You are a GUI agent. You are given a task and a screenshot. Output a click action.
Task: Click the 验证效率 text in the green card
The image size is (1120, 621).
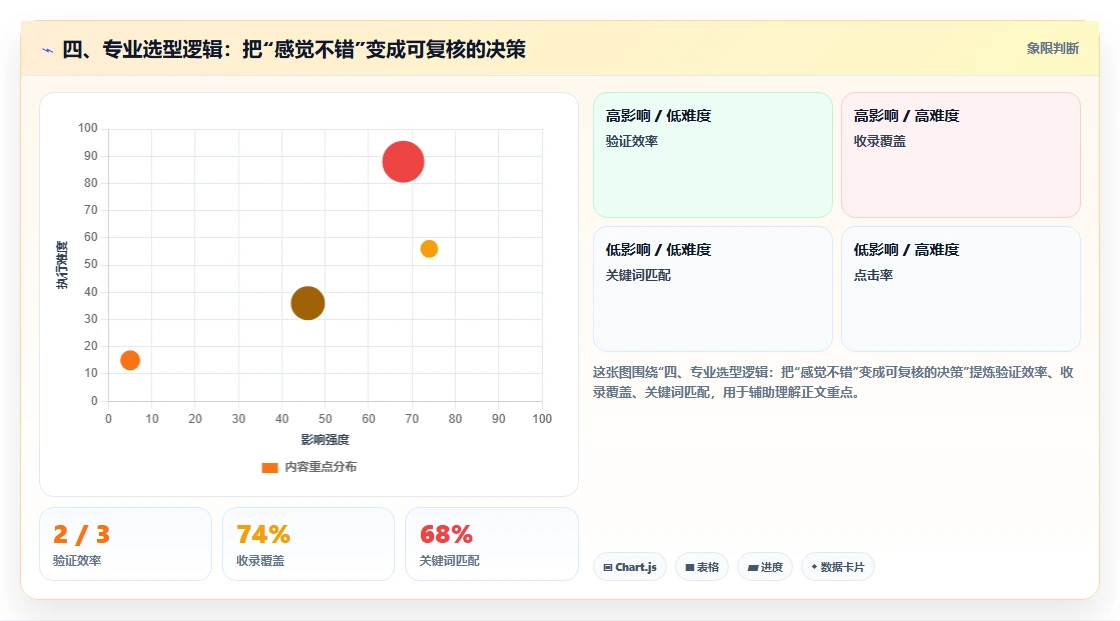point(631,141)
